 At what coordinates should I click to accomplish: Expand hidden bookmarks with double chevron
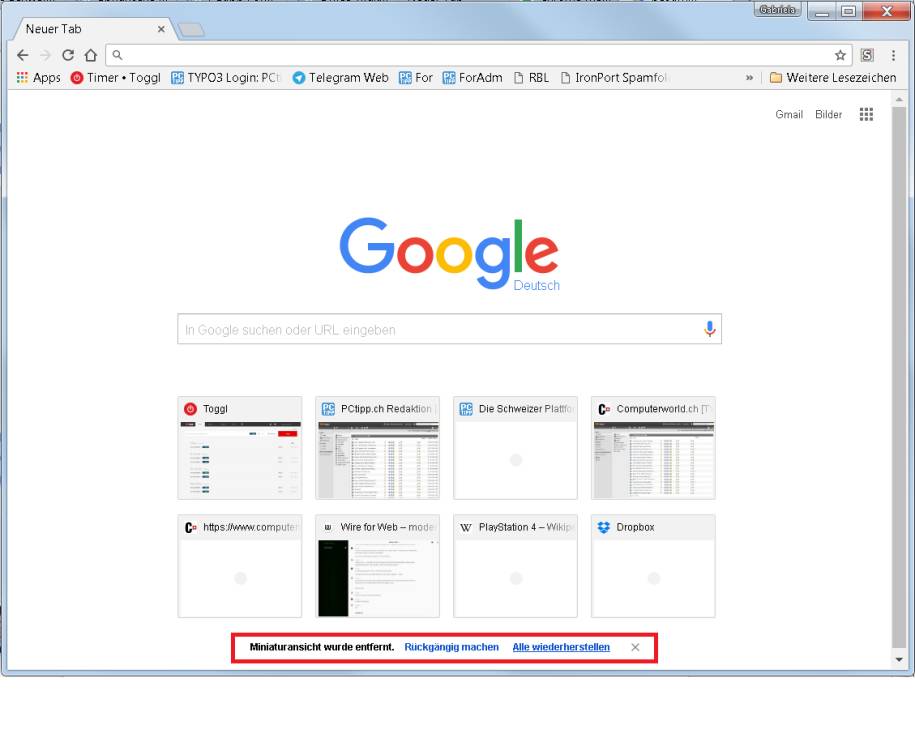(x=749, y=78)
